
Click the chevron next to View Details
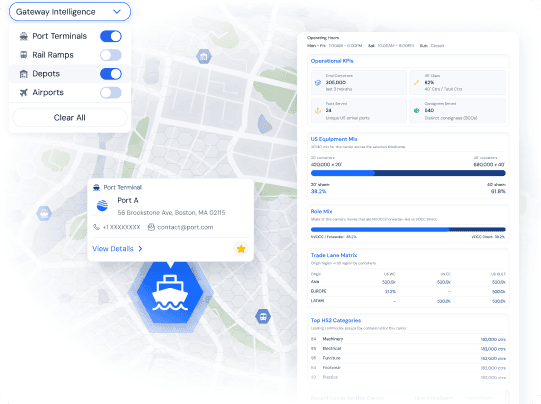coord(140,249)
